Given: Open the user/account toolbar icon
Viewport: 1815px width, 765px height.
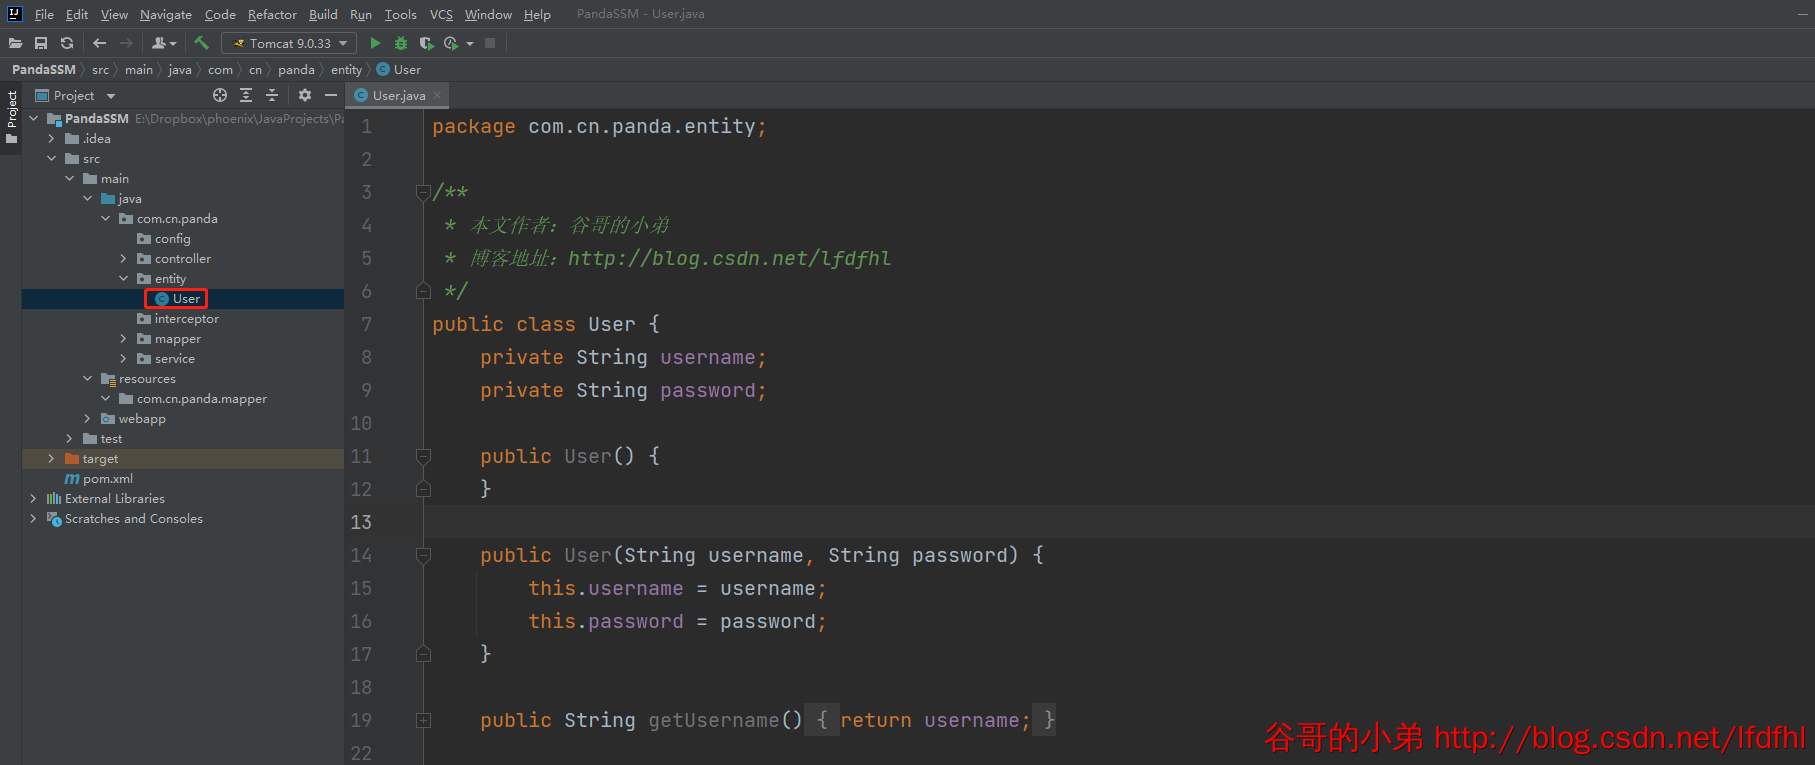Looking at the screenshot, I should pyautogui.click(x=163, y=43).
